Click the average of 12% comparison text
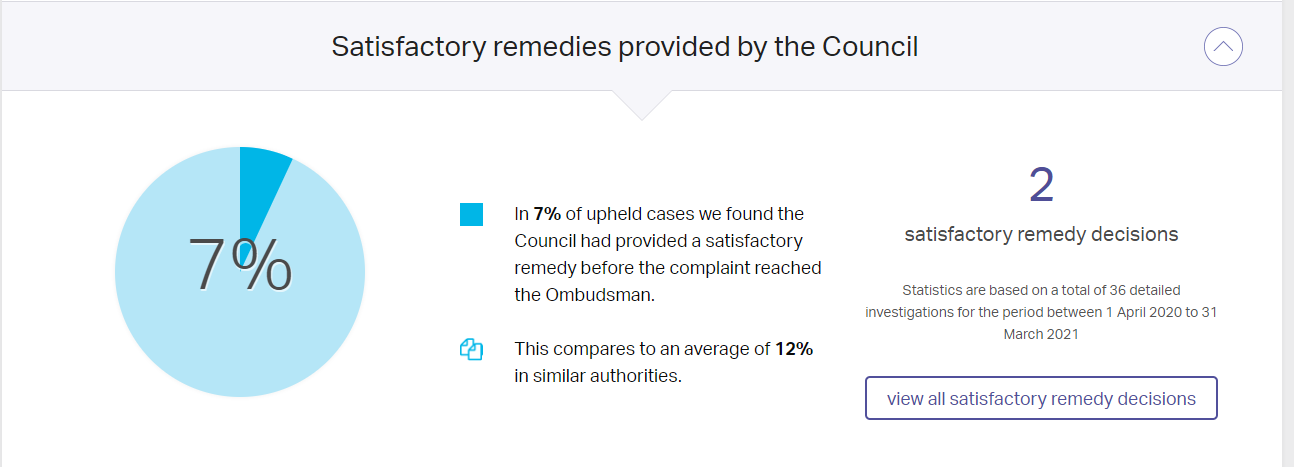This screenshot has width=1294, height=467. (x=664, y=363)
